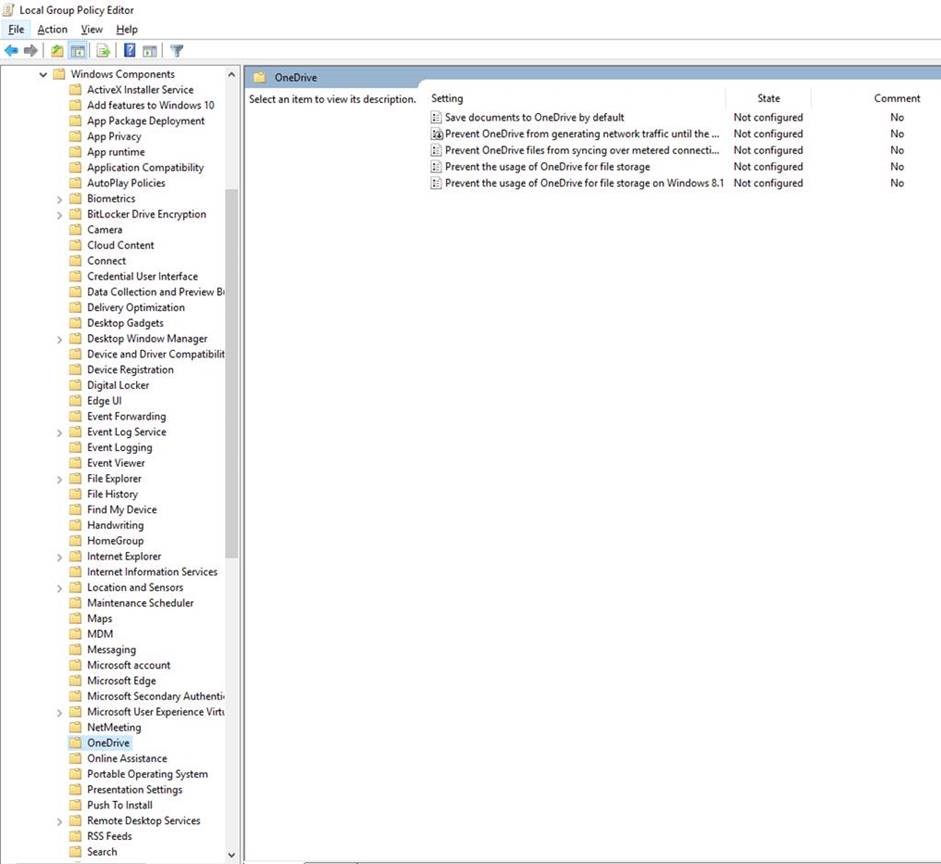Screen dimensions: 941x864
Task: Expand Microsoft User Experience Virtualization node
Action: point(59,713)
